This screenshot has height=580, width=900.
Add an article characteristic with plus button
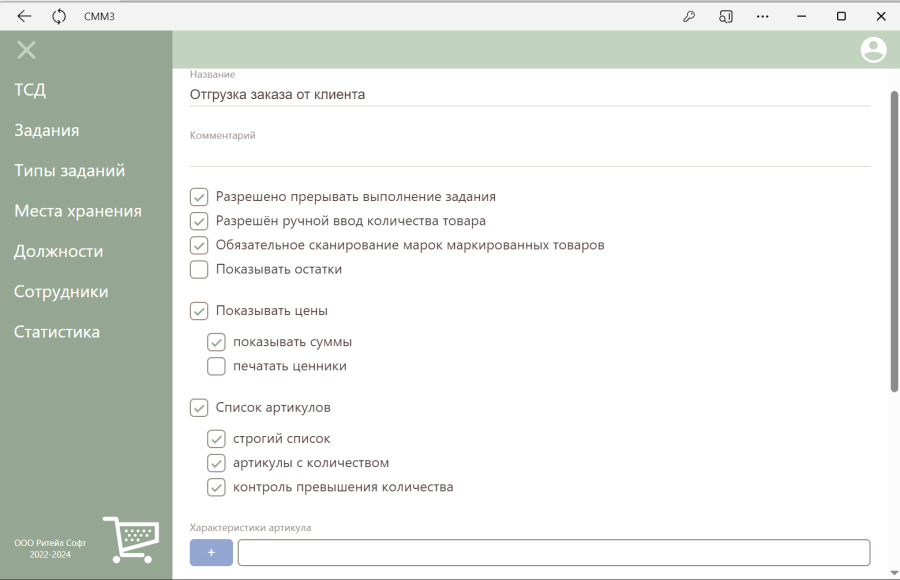point(211,552)
